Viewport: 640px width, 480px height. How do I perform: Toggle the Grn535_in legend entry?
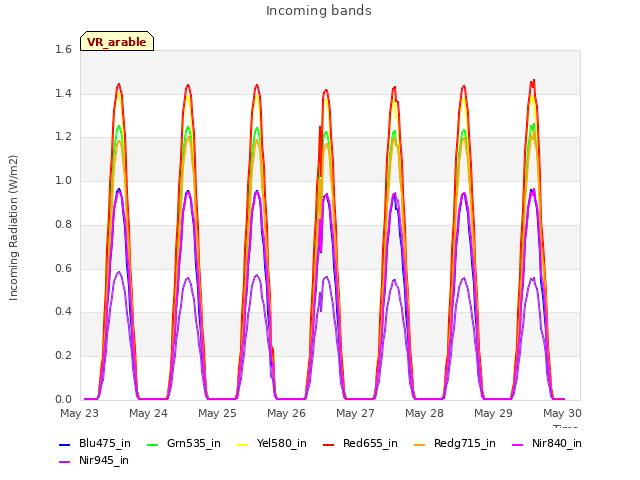(x=184, y=444)
